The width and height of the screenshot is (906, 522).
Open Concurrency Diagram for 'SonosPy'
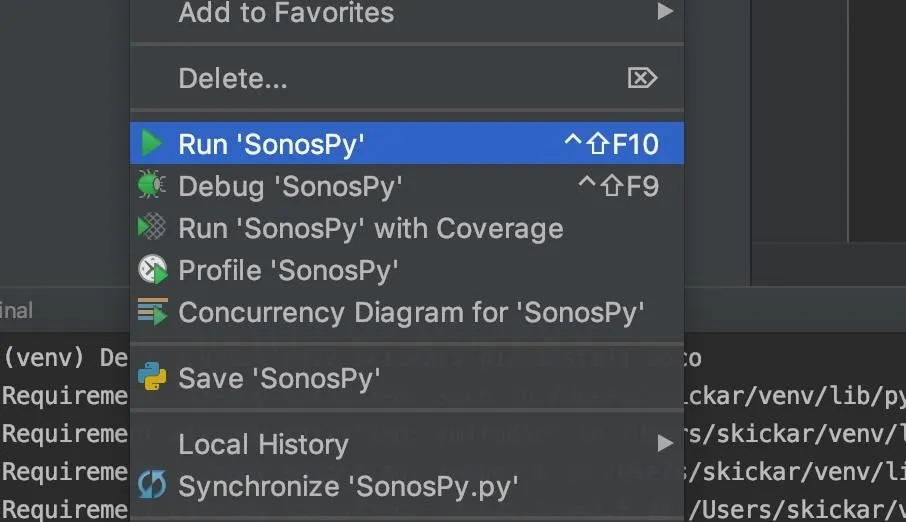[x=407, y=312]
